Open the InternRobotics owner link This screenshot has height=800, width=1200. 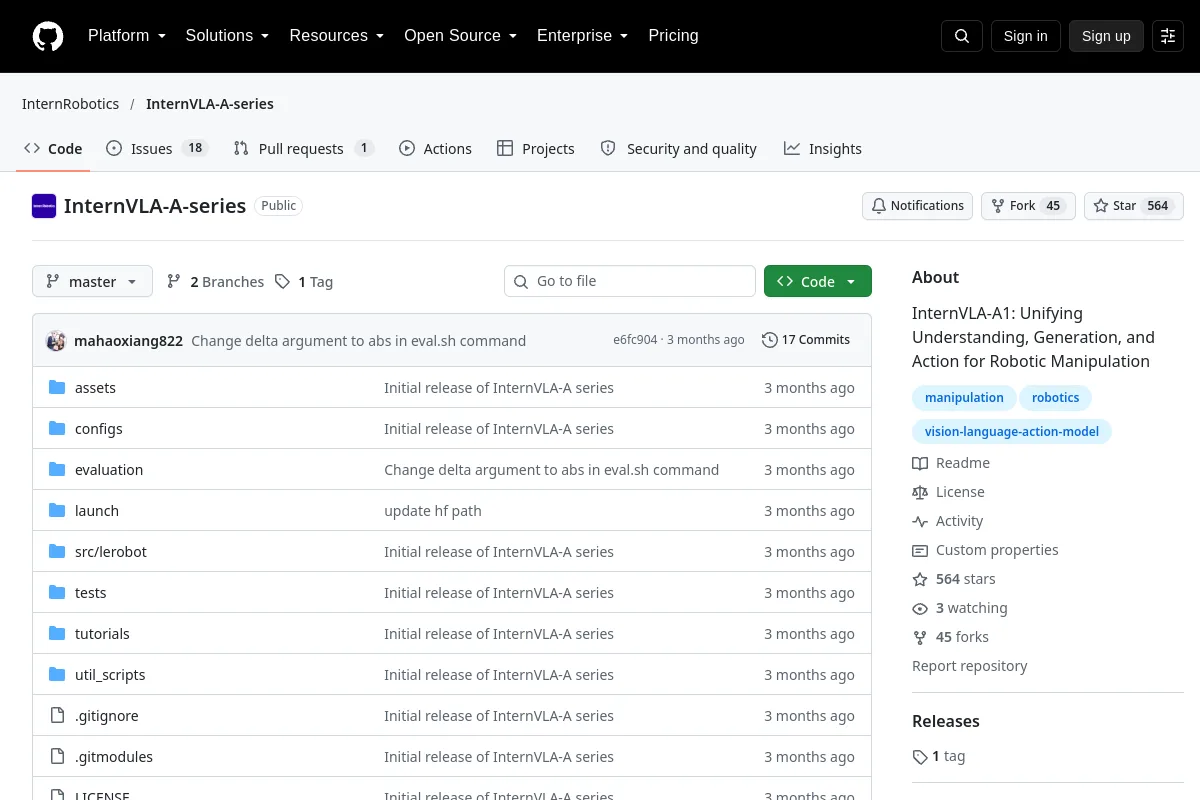click(70, 104)
